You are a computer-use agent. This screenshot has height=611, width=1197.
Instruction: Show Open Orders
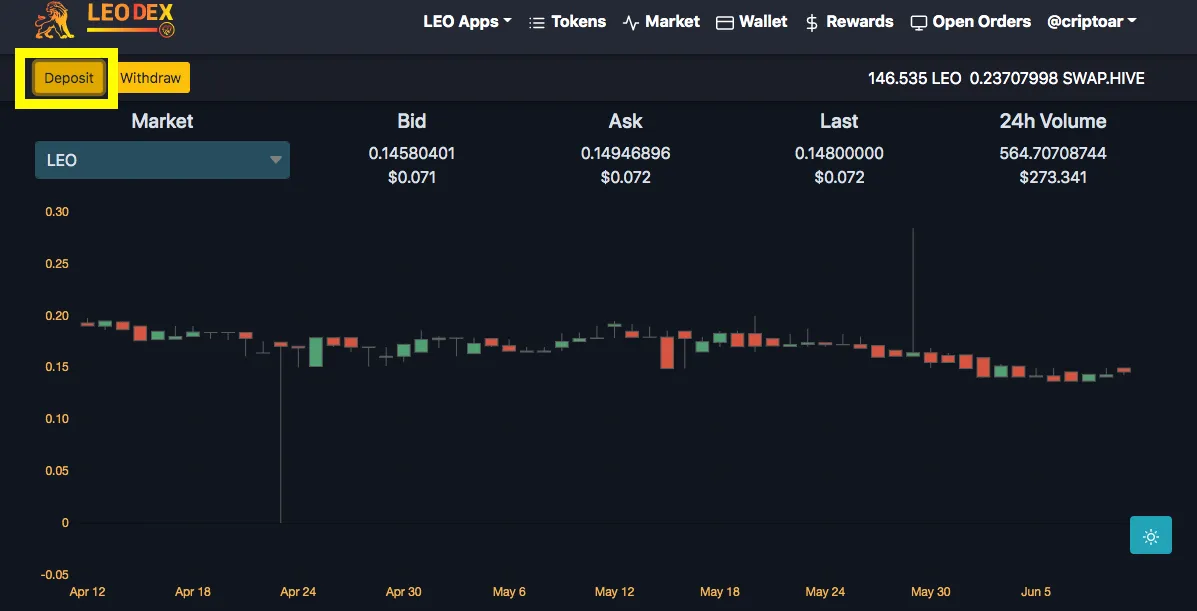point(970,22)
